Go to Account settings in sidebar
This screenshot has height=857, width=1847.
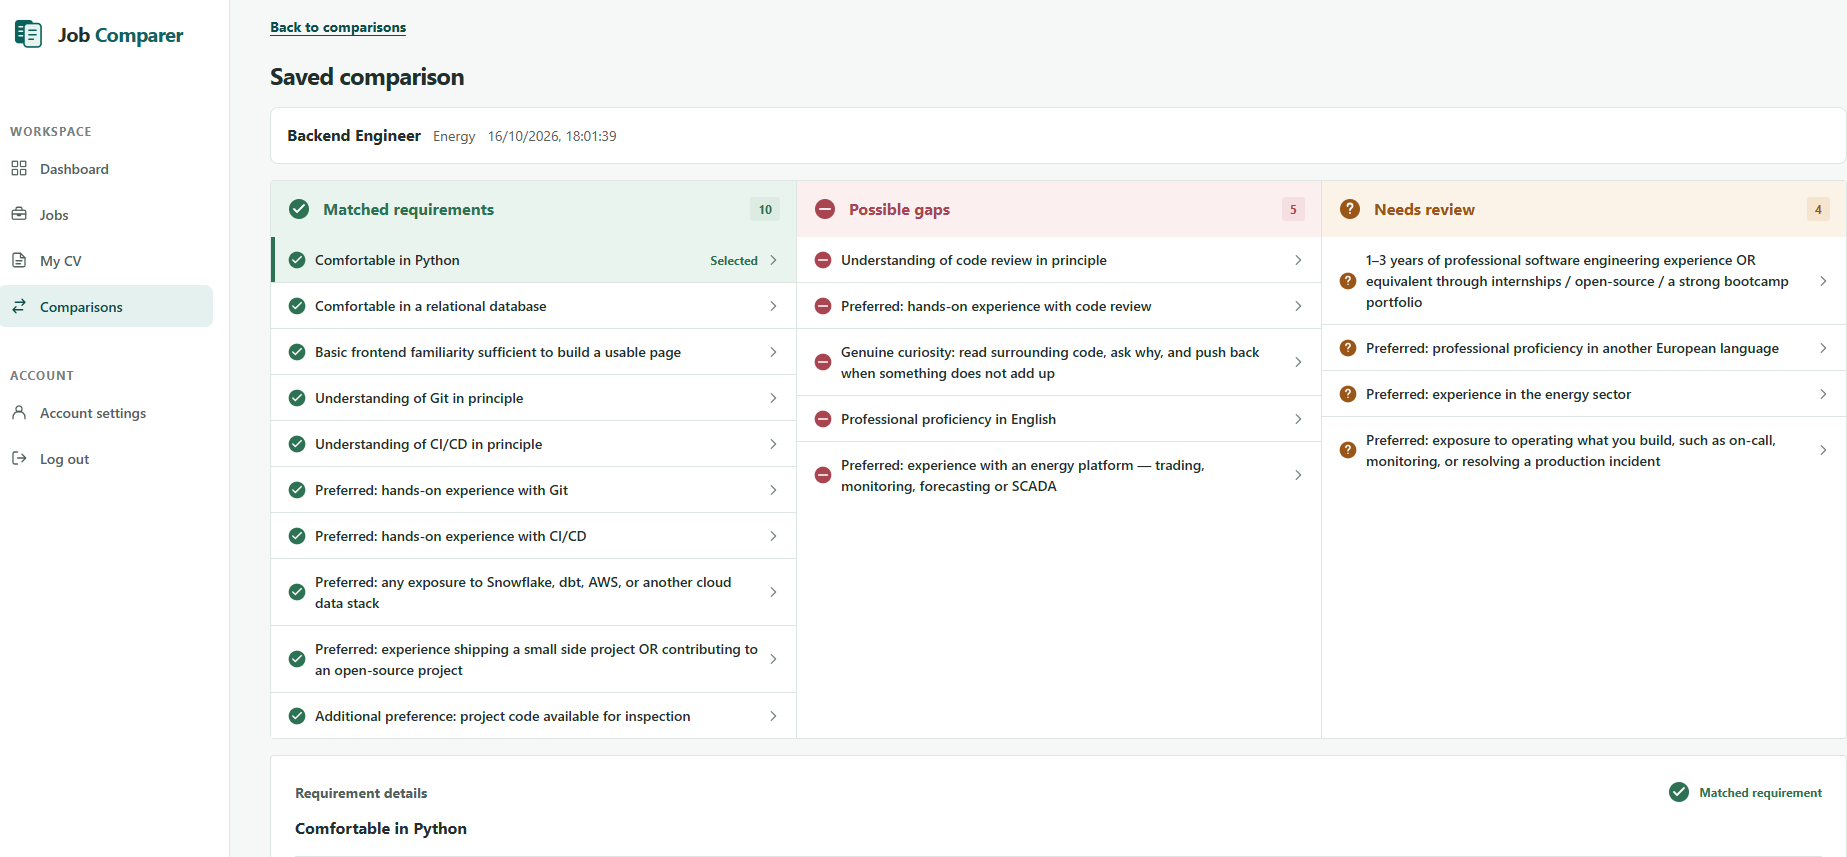coord(107,413)
